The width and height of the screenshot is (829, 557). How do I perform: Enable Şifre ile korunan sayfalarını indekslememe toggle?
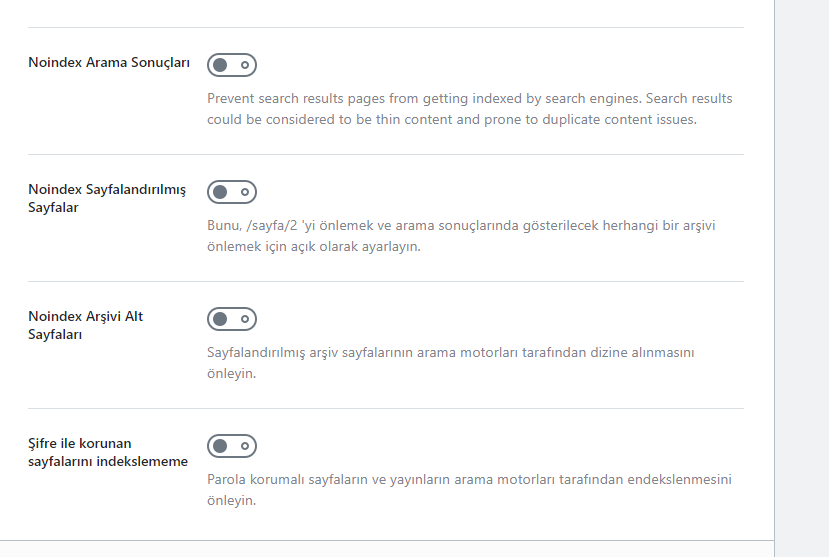232,446
